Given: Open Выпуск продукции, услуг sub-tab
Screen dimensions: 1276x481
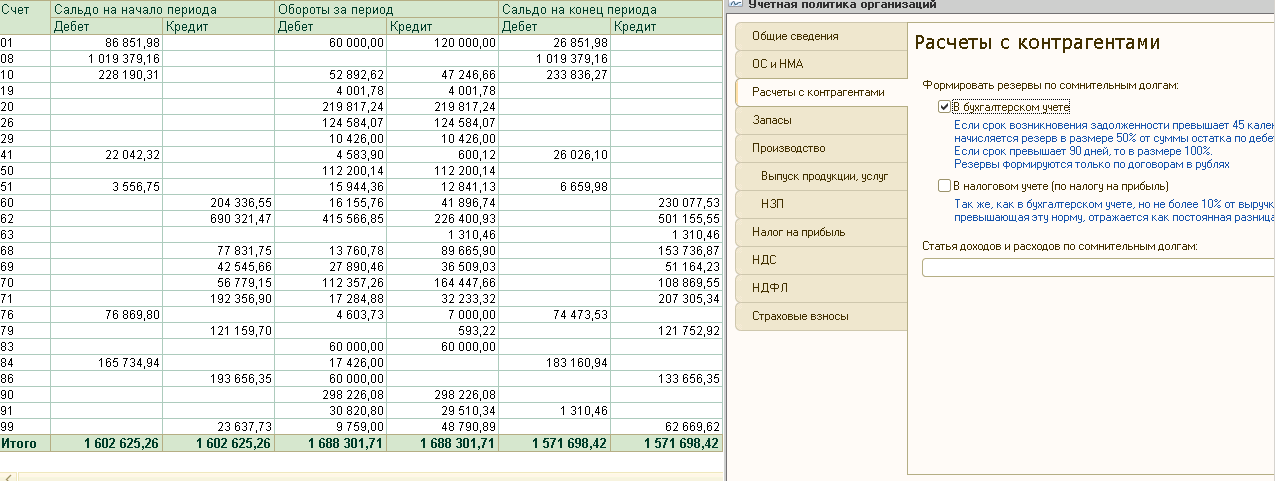Looking at the screenshot, I should [x=824, y=176].
